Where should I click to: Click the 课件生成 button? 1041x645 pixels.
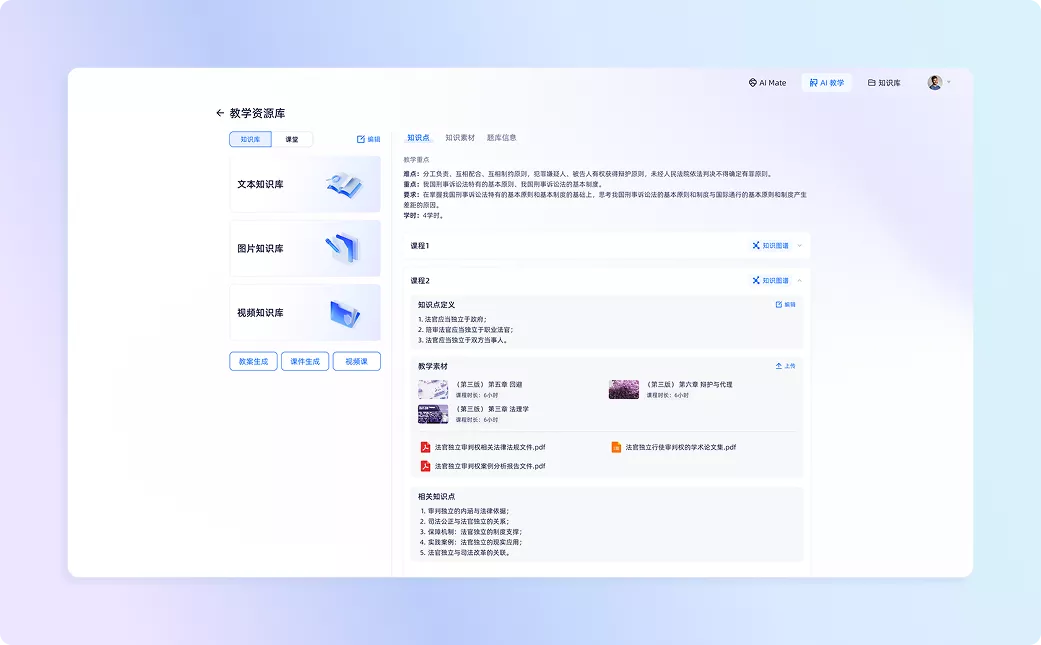click(x=305, y=362)
